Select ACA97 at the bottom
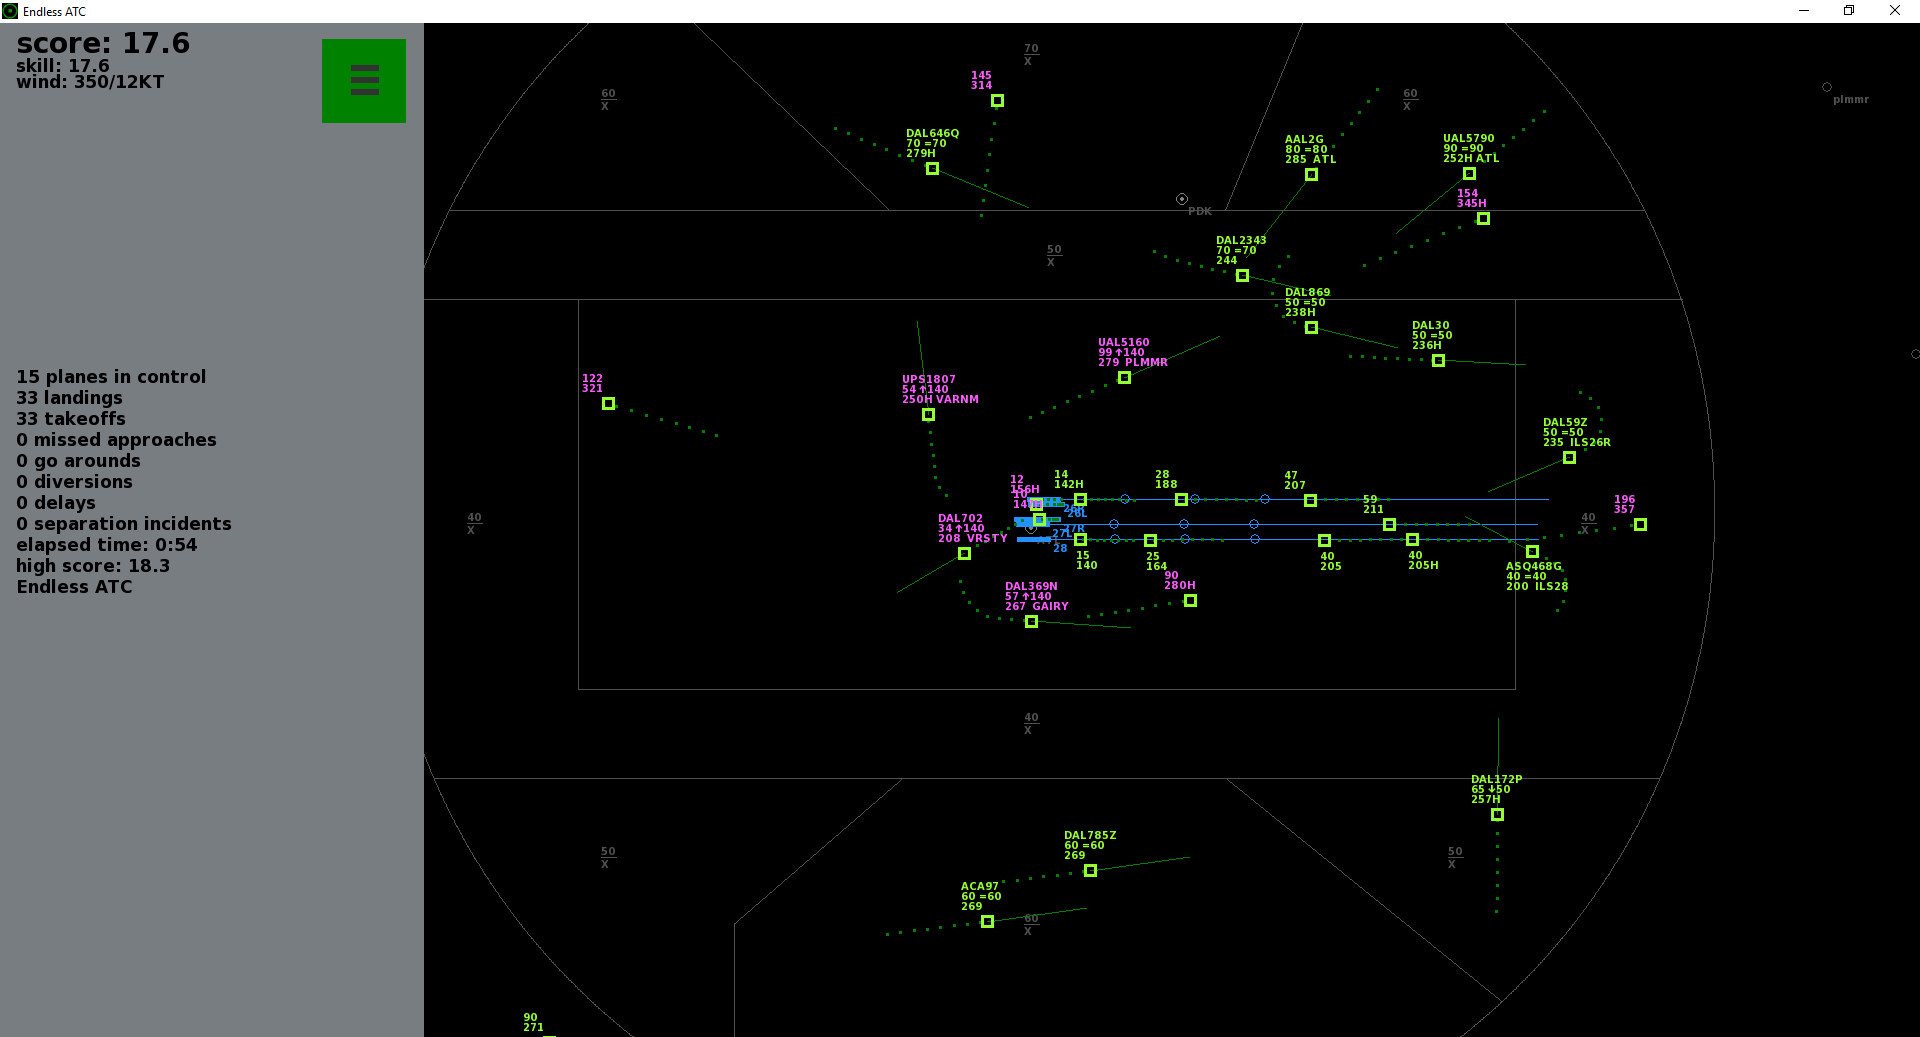Image resolution: width=1920 pixels, height=1037 pixels. (986, 922)
